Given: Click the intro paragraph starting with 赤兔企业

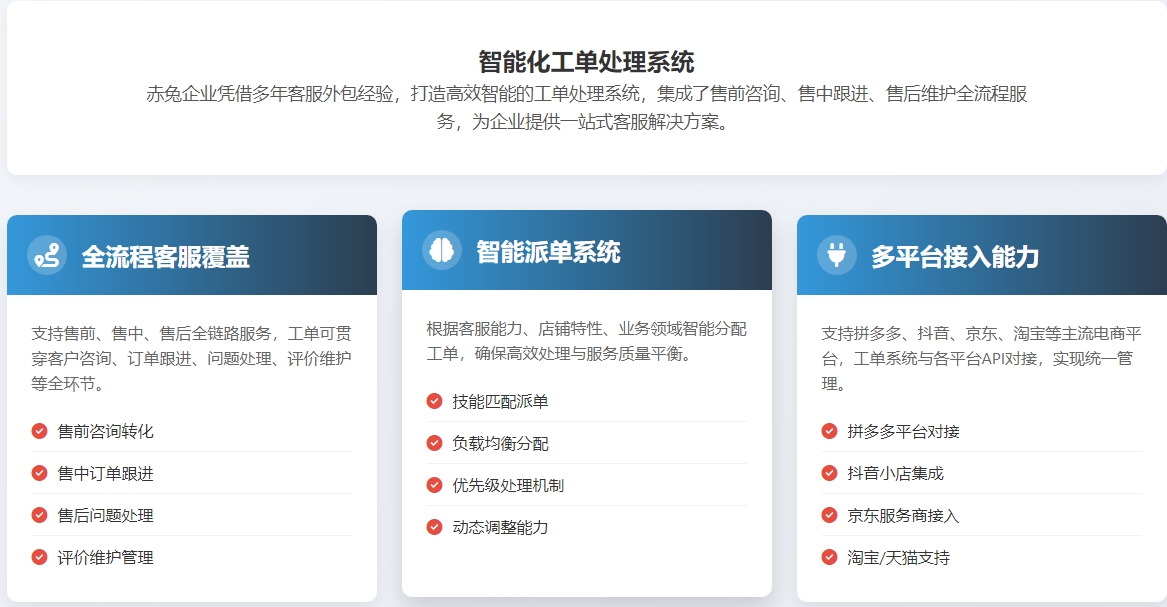Looking at the screenshot, I should pyautogui.click(x=586, y=108).
